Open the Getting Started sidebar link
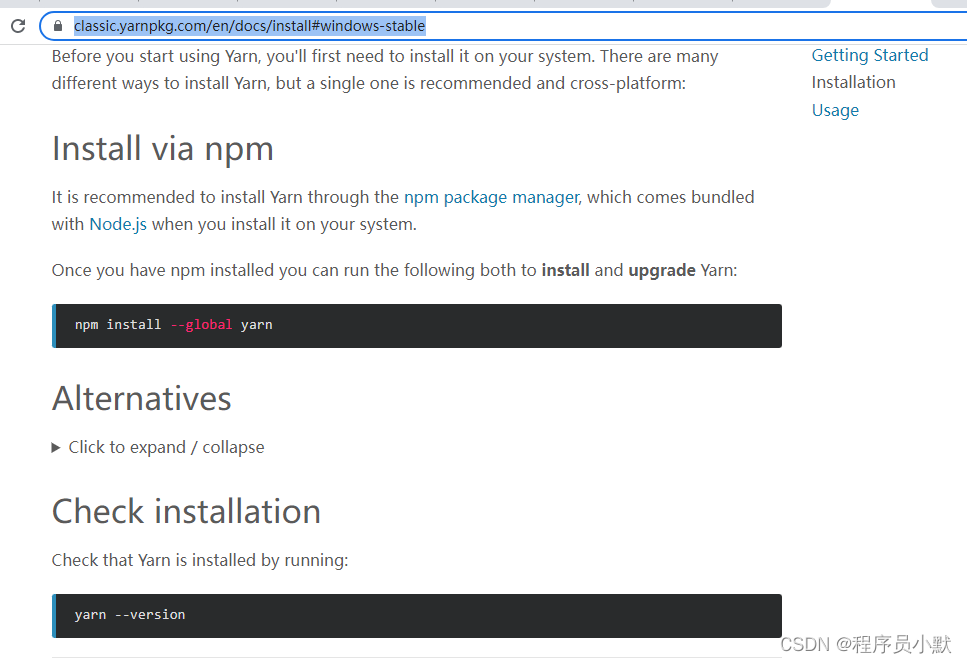967x663 pixels. (869, 55)
